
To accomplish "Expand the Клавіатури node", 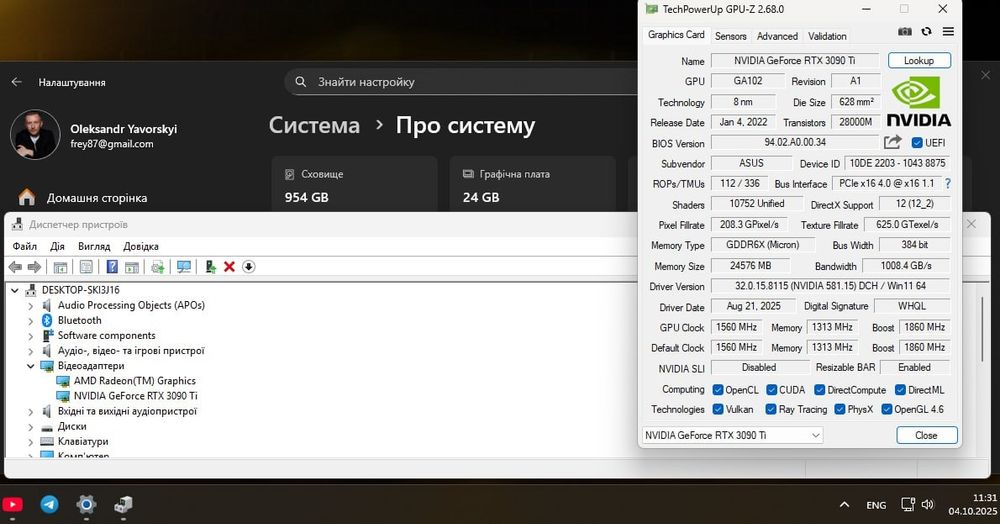I will point(31,442).
